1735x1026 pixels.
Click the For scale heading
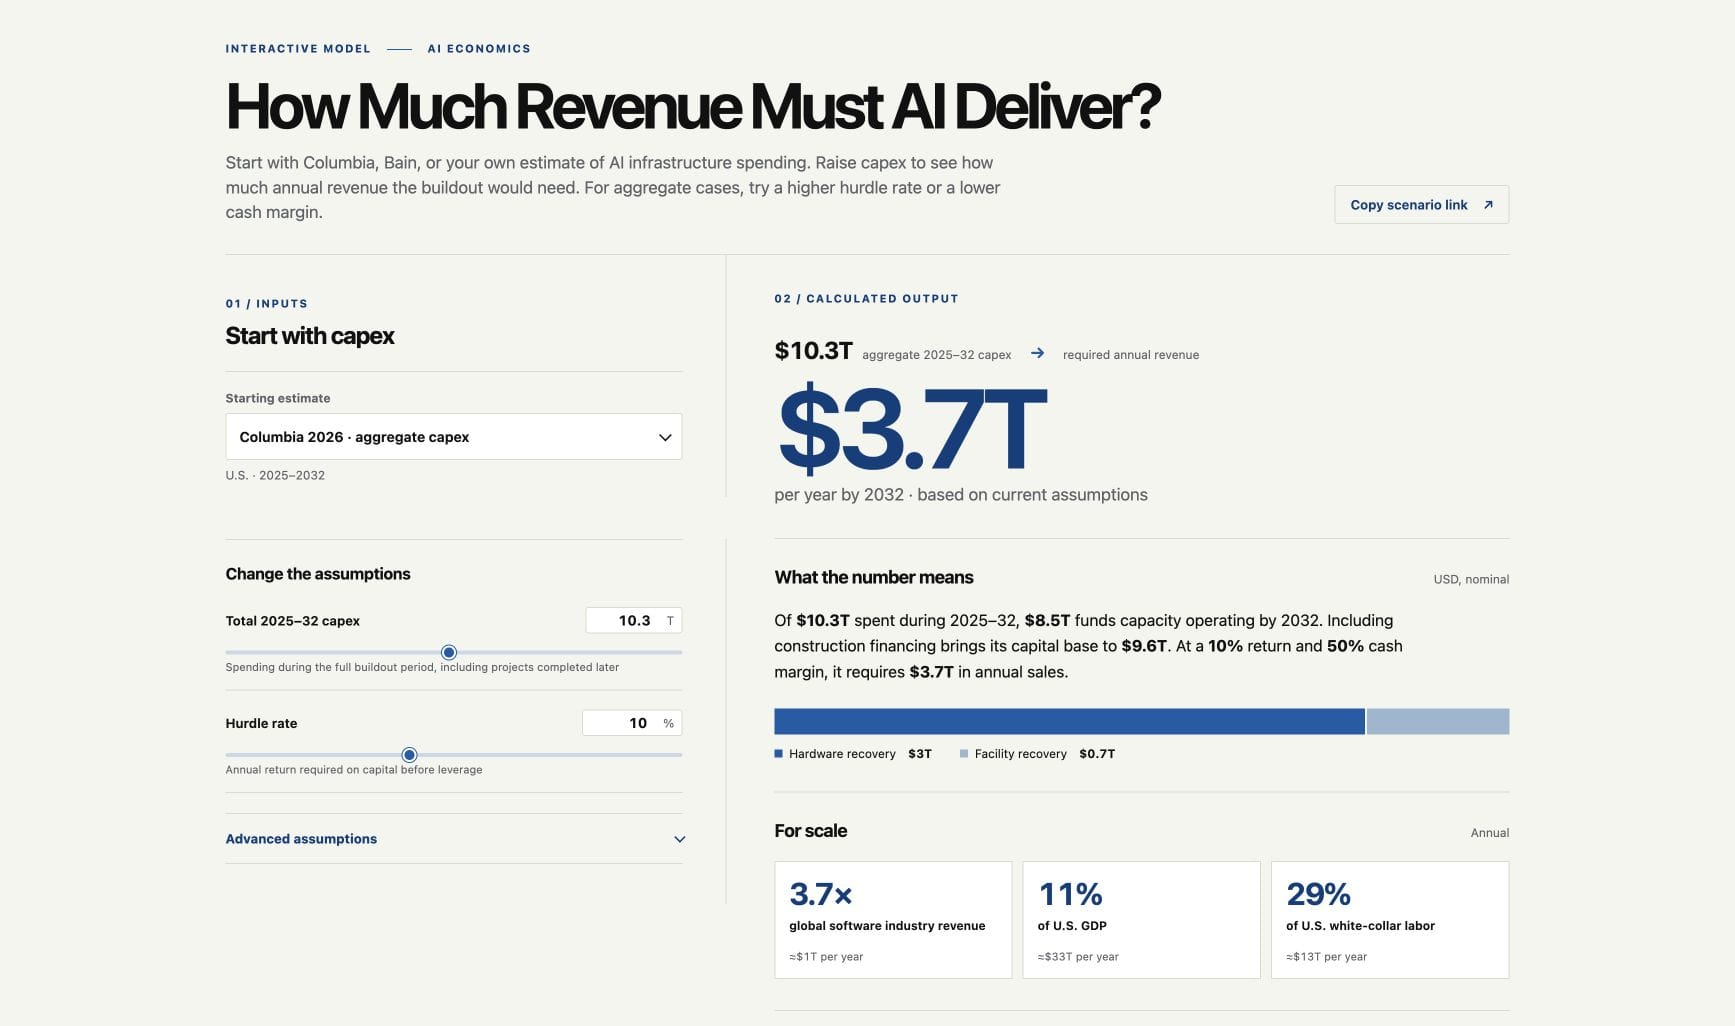tap(811, 831)
